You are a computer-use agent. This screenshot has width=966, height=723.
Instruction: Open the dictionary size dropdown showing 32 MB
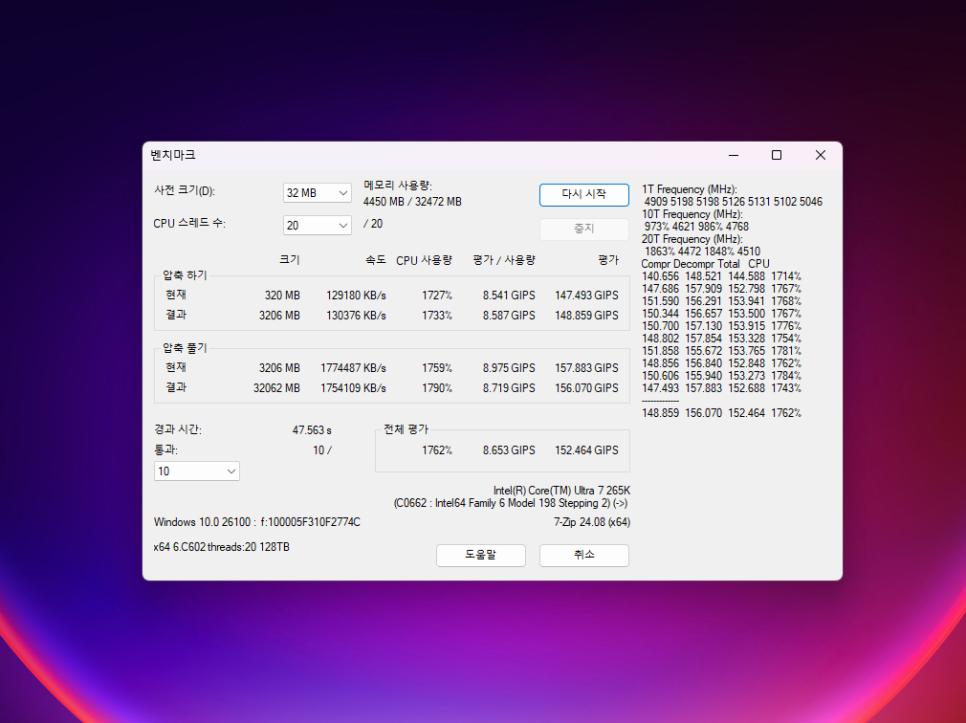[x=317, y=193]
